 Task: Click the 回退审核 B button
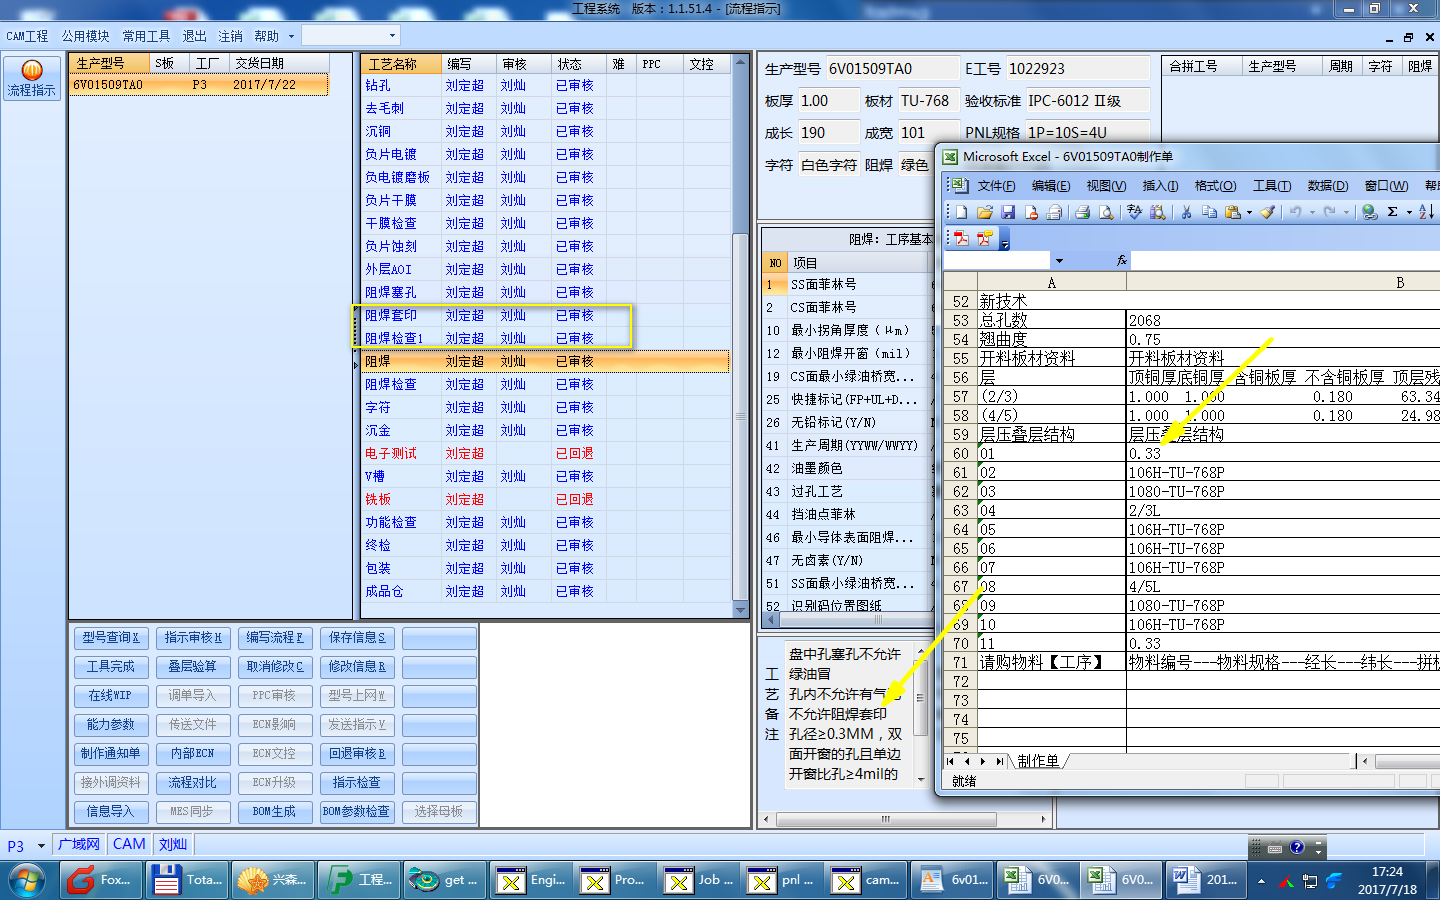coord(357,754)
